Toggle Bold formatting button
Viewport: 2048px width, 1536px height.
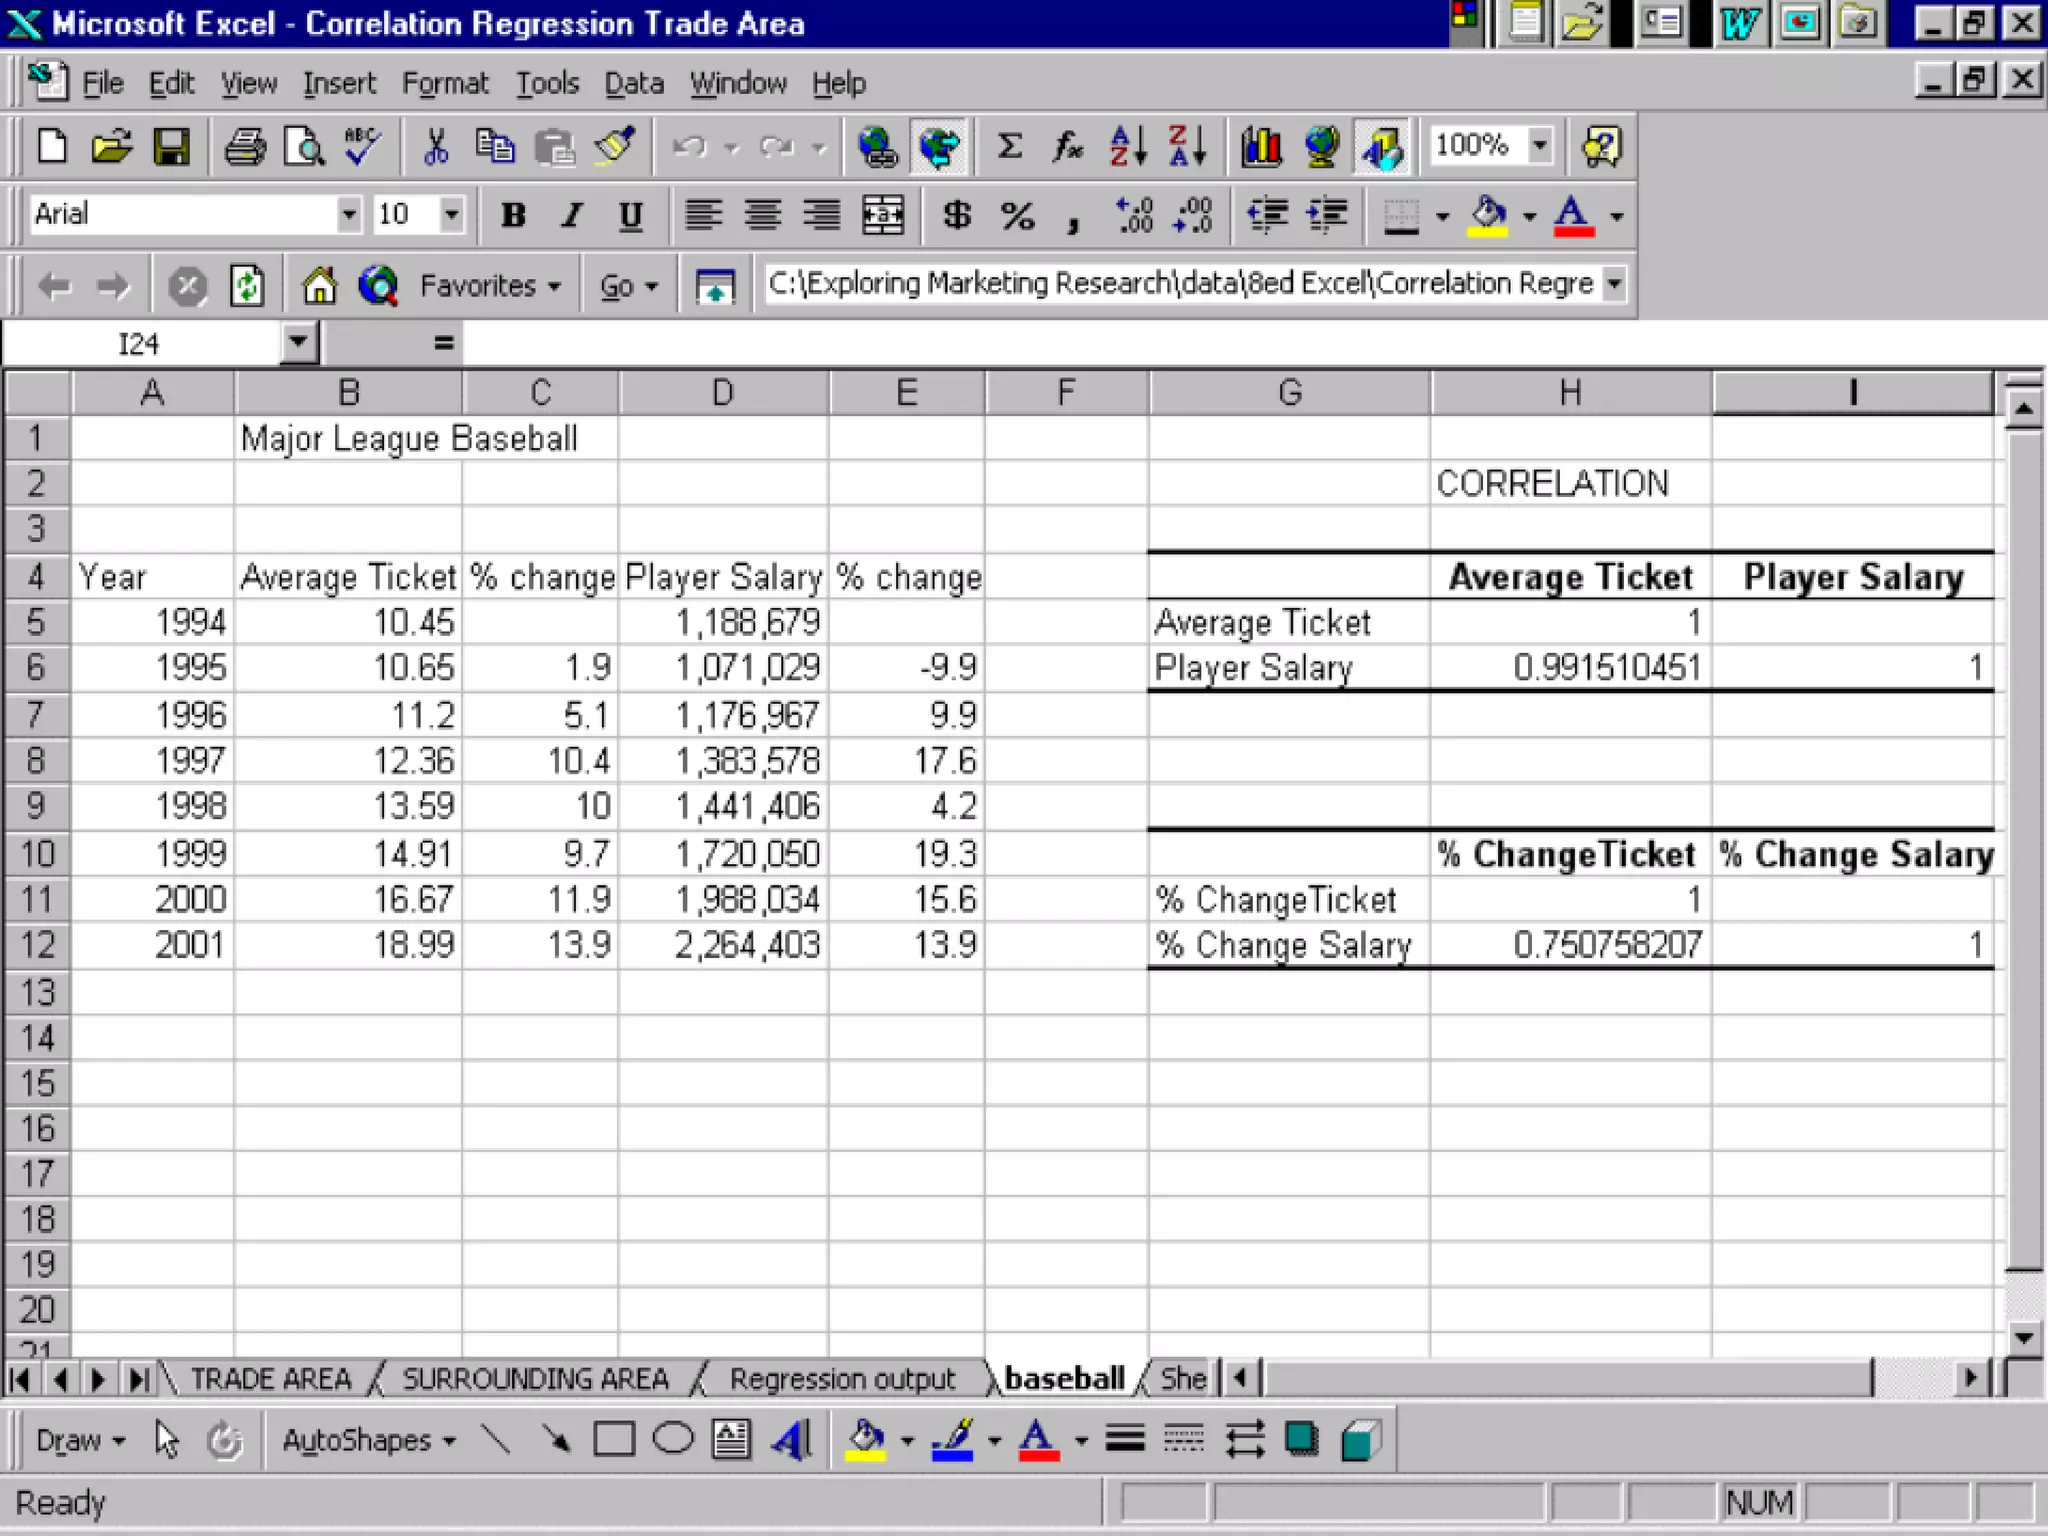coord(513,215)
